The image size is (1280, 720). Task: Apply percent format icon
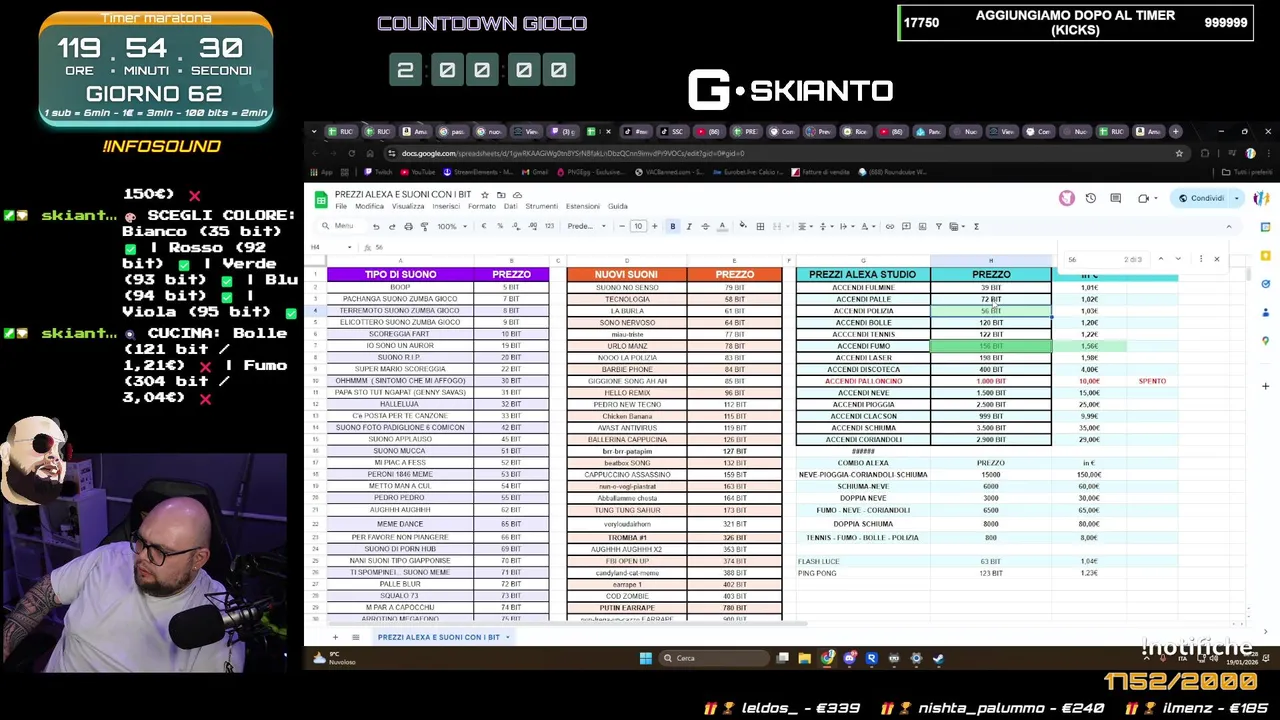500,226
